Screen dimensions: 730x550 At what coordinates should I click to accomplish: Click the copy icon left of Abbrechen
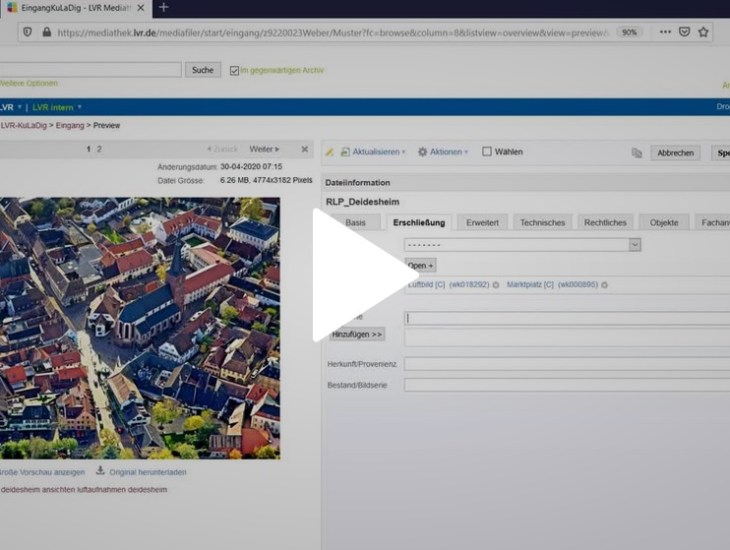pos(636,153)
